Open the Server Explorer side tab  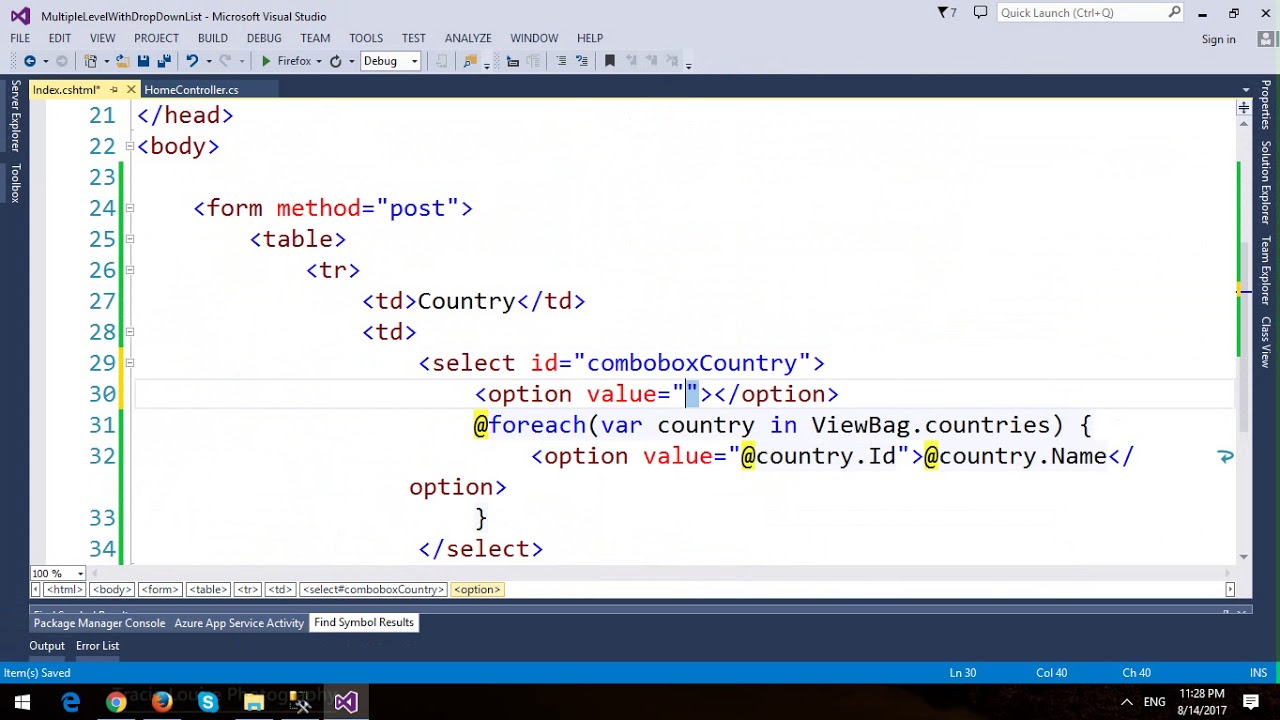coord(15,116)
